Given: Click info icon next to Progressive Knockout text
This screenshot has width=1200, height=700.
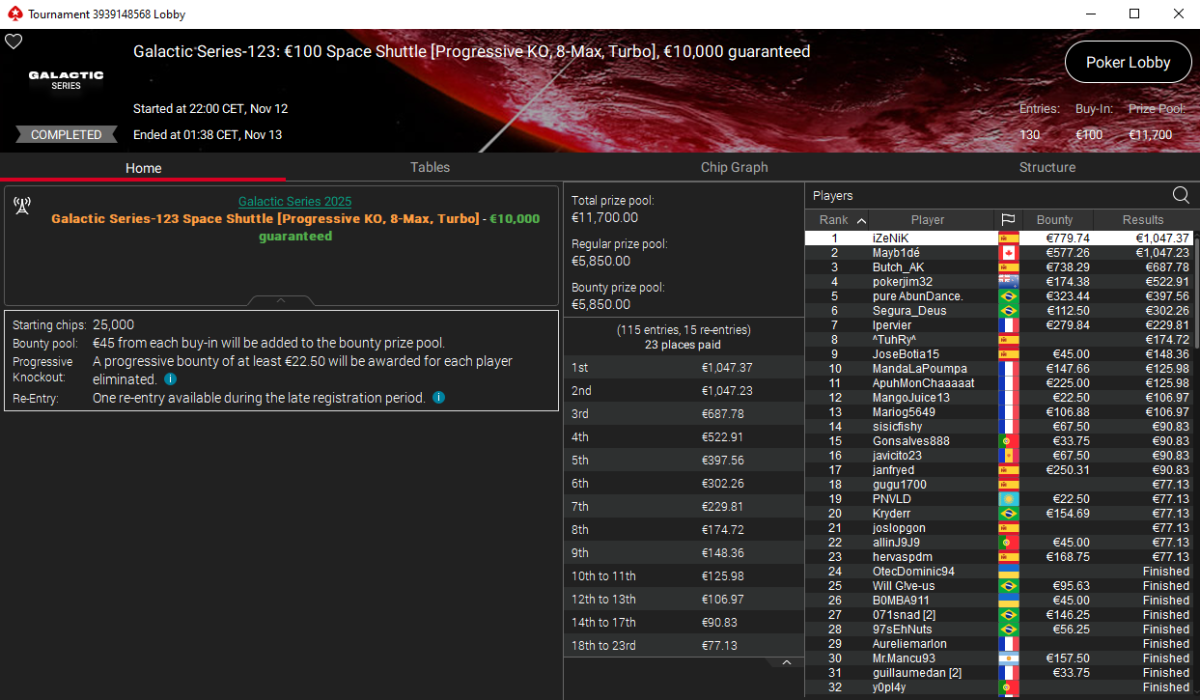Looking at the screenshot, I should pos(170,380).
